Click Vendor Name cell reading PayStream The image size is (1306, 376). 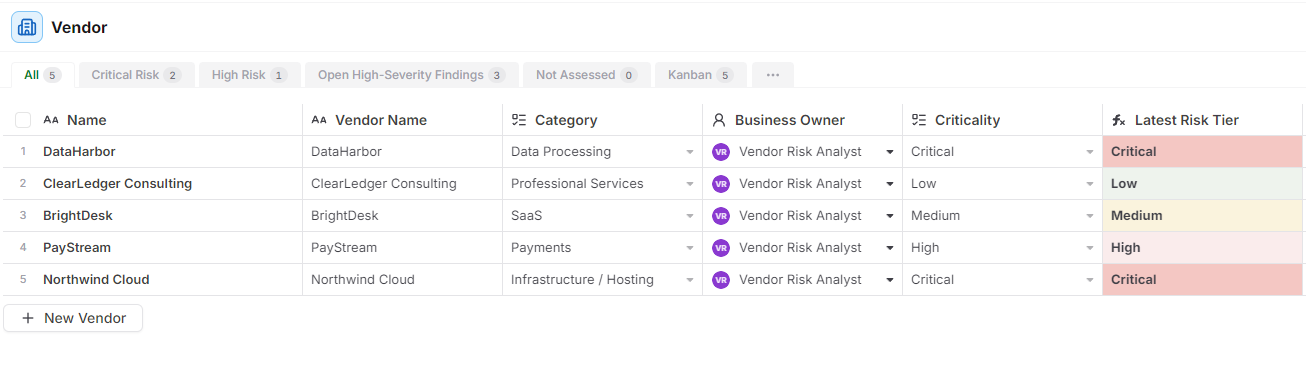click(x=403, y=248)
